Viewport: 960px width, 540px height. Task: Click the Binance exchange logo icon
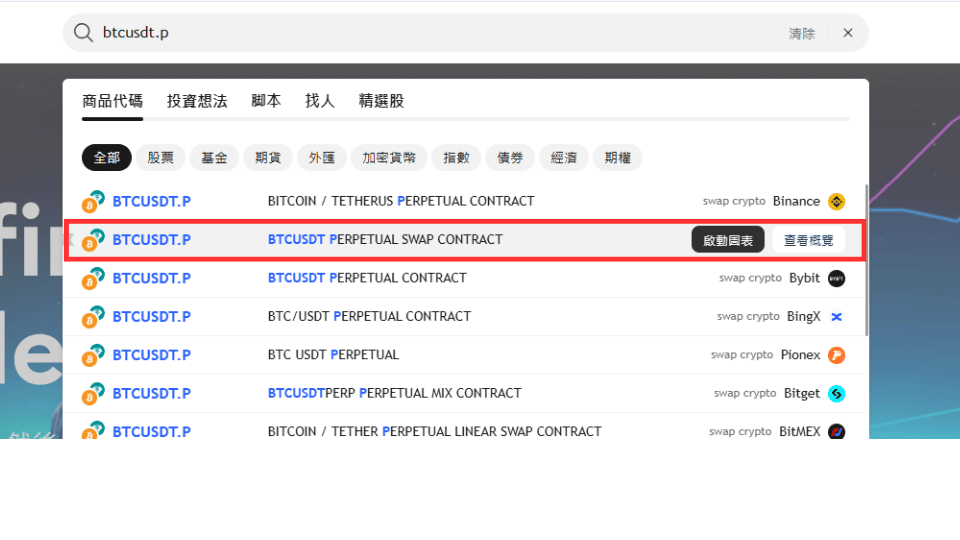click(836, 201)
